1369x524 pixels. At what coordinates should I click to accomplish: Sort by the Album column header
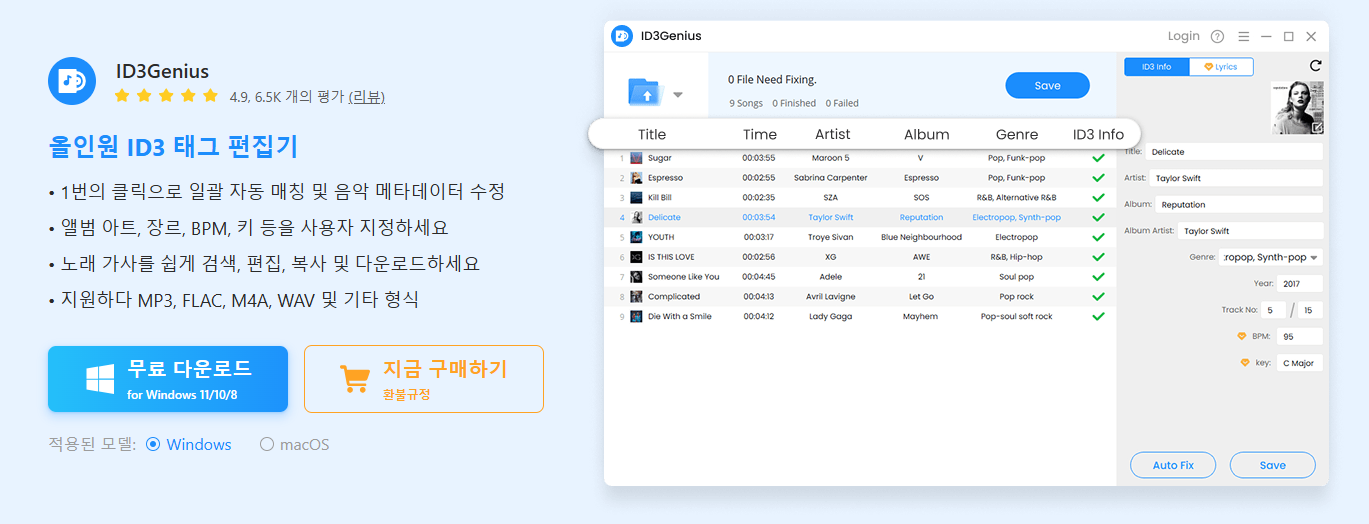[x=927, y=134]
